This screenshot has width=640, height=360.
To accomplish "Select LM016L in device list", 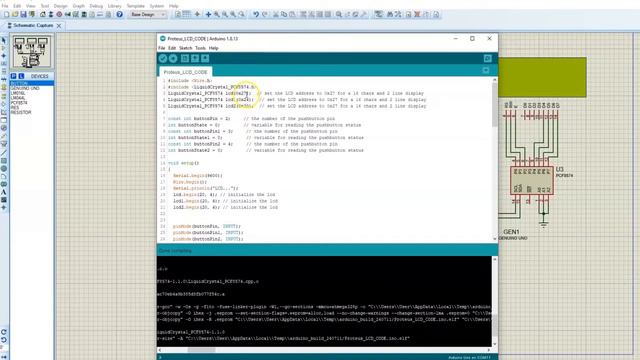I will [x=18, y=93].
